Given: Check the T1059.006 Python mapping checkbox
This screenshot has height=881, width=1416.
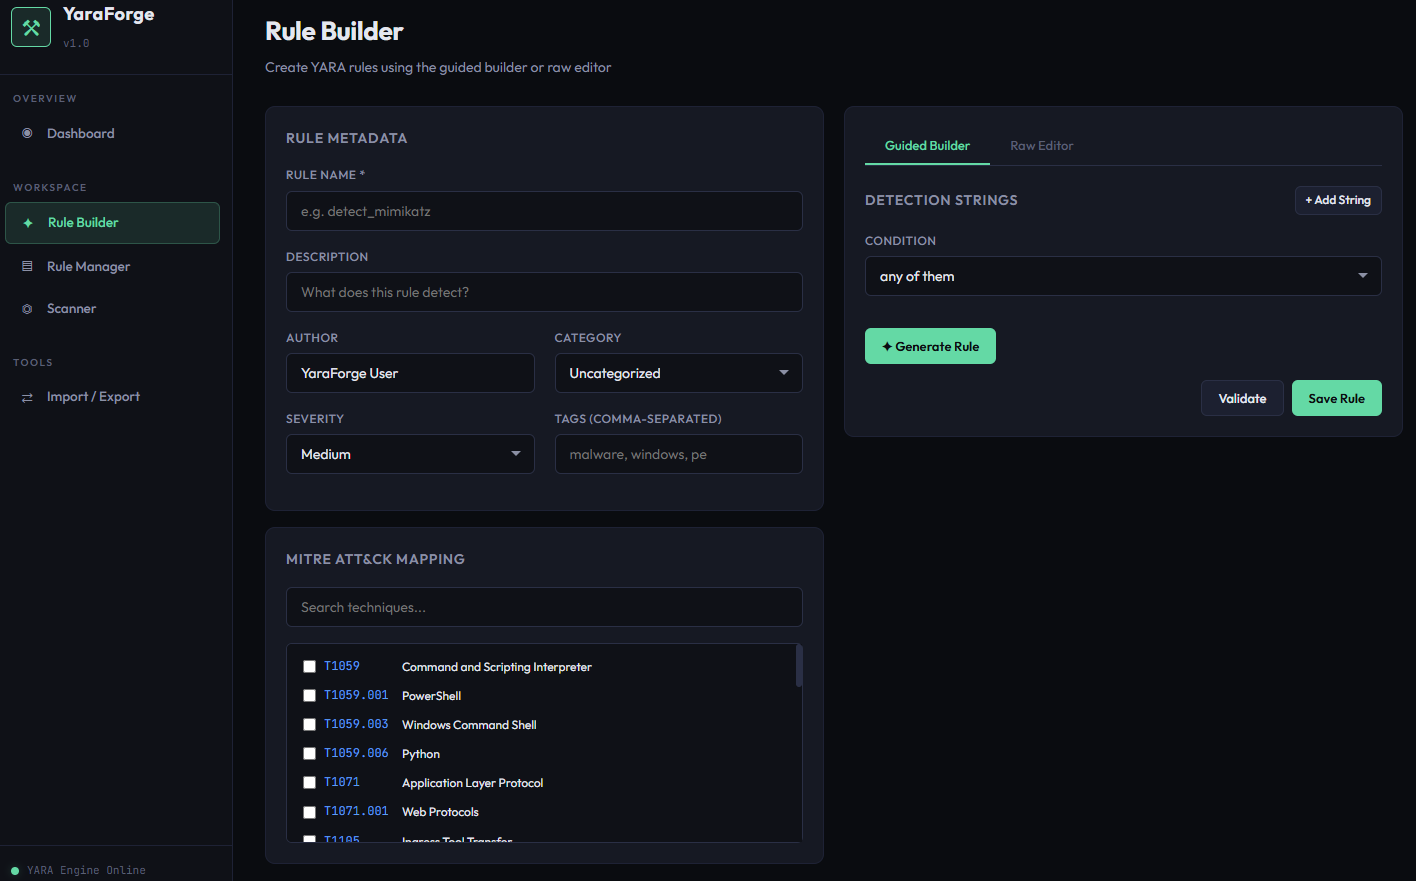Looking at the screenshot, I should [x=309, y=753].
